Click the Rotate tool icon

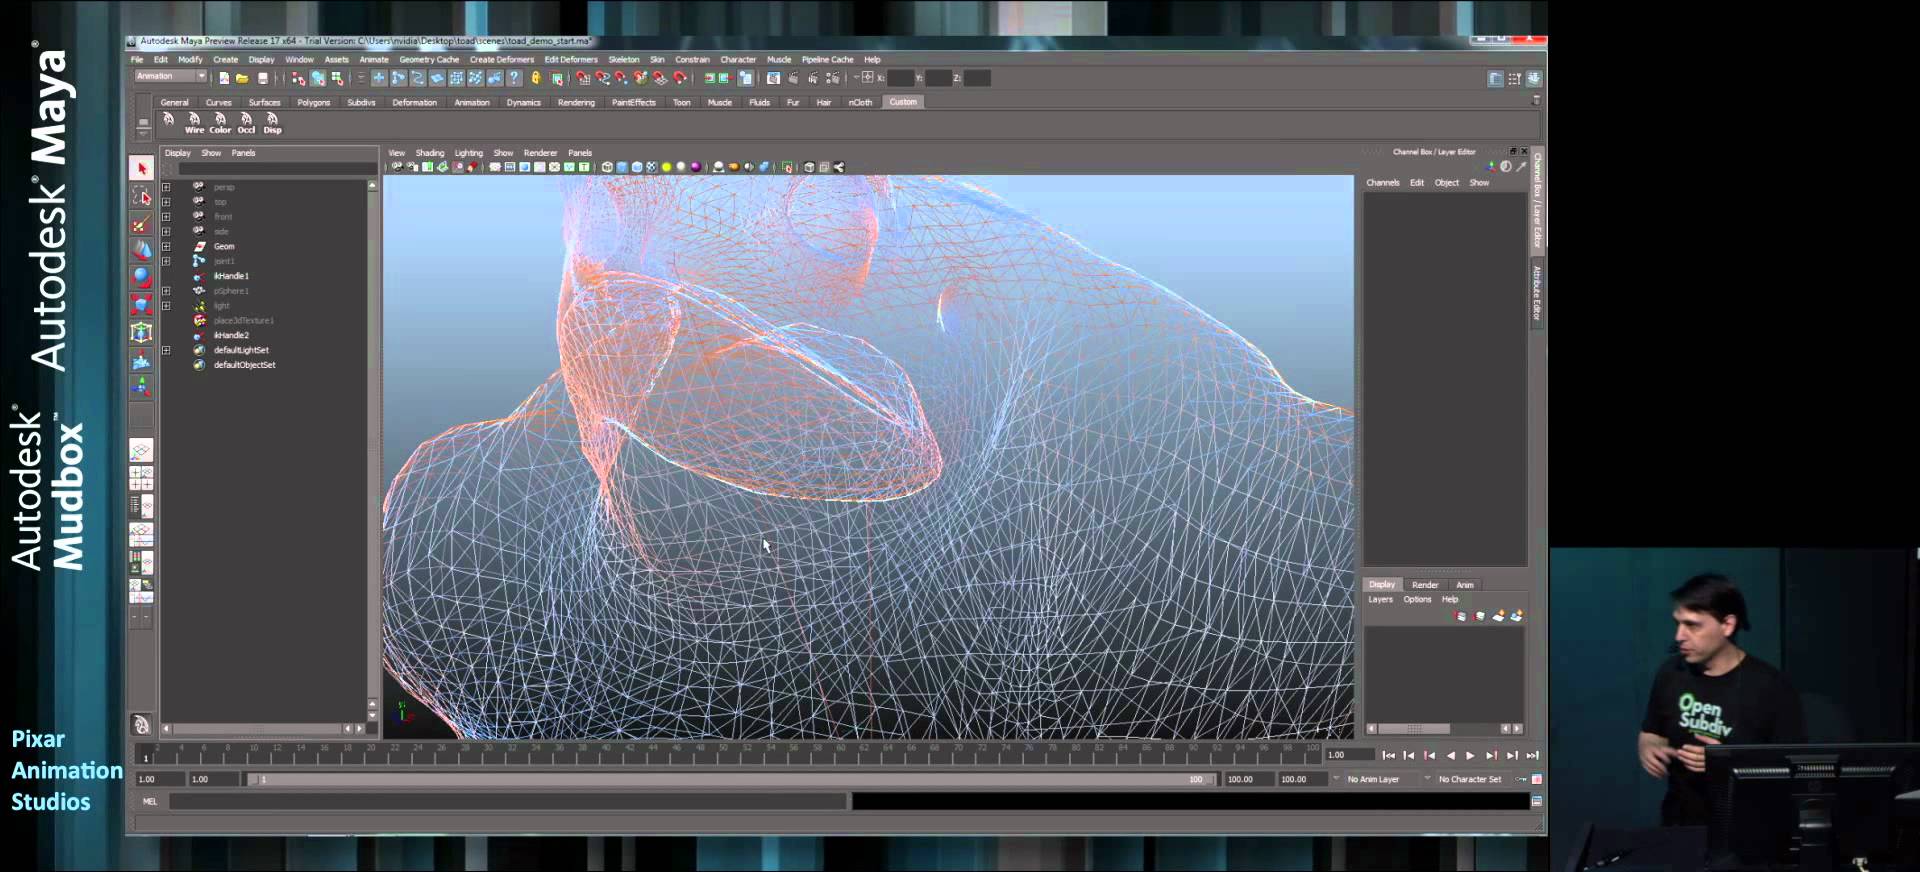(x=141, y=278)
